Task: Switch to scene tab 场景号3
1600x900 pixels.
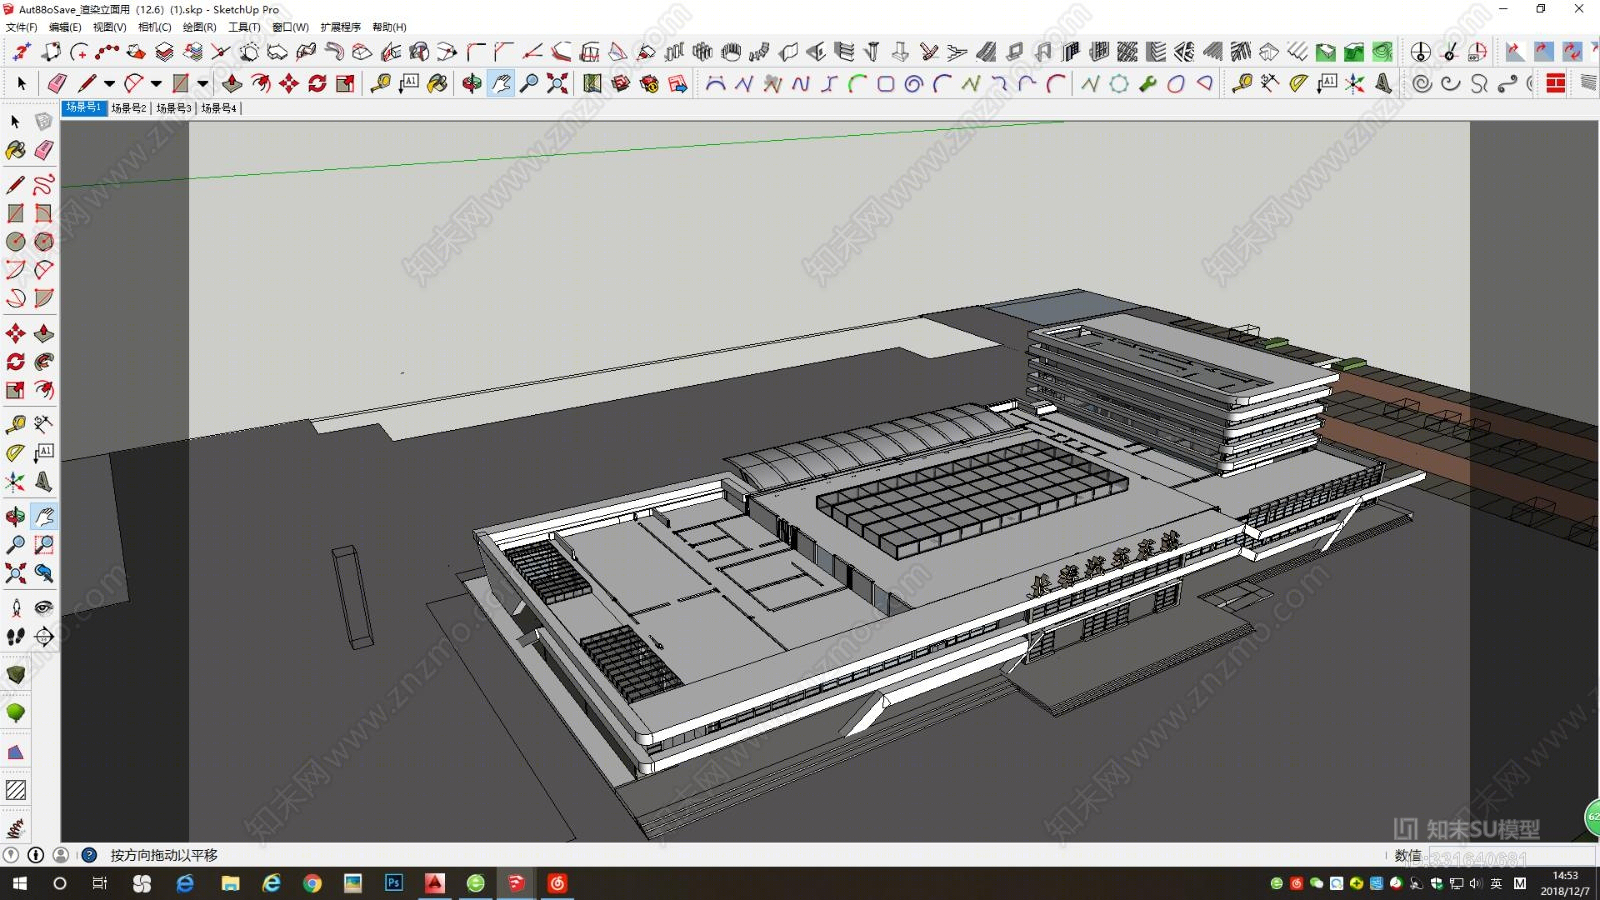Action: tap(173, 108)
